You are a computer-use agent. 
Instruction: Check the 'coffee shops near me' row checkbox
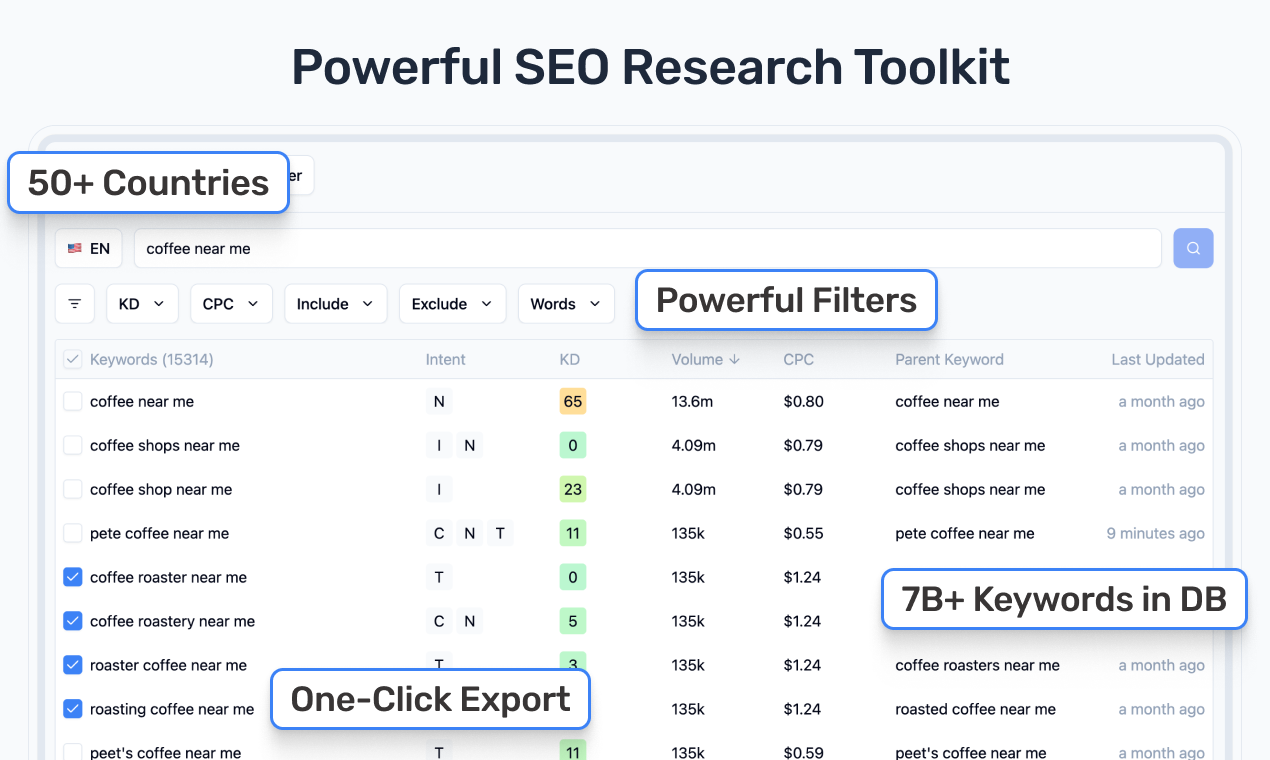coord(73,445)
